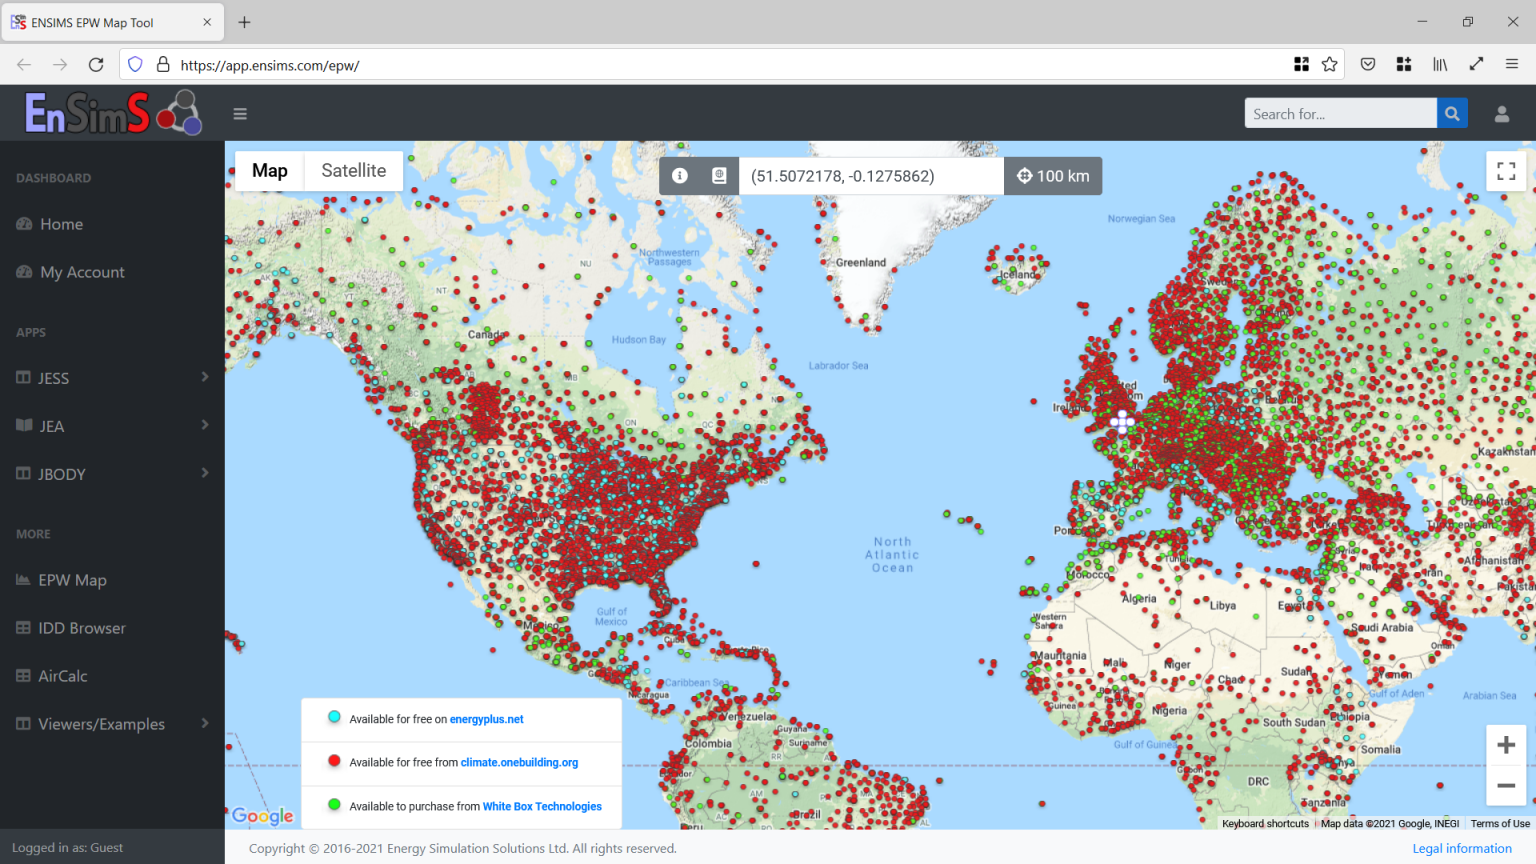Toggle the sidebar with the hamburger icon
The width and height of the screenshot is (1536, 864).
tap(240, 113)
